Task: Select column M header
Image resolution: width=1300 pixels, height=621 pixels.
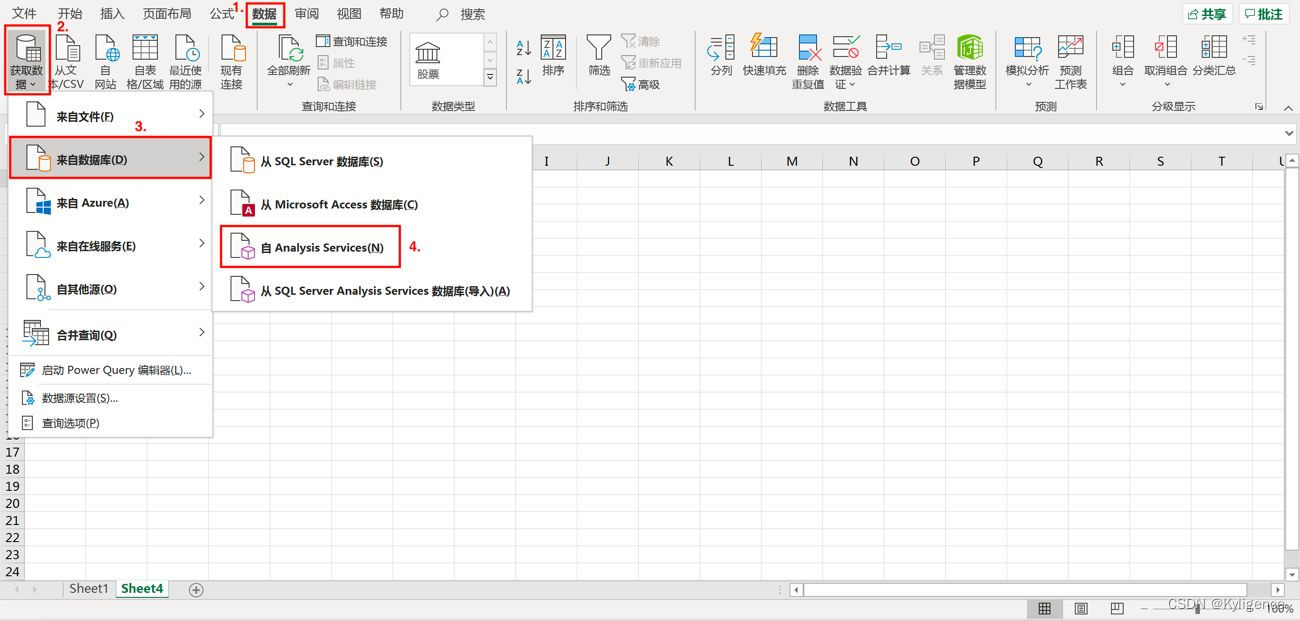Action: [792, 161]
